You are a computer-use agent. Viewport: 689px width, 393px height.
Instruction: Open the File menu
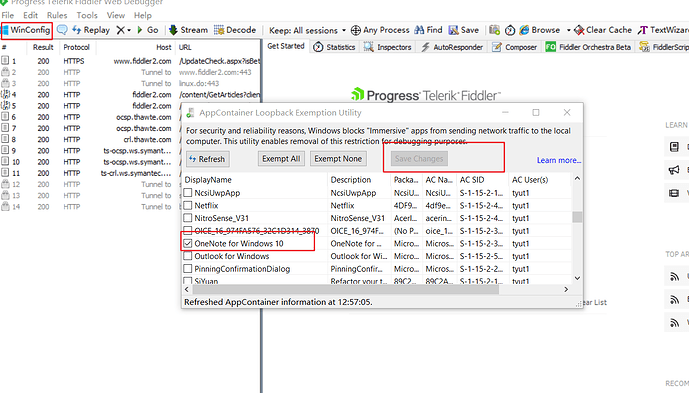coord(7,15)
